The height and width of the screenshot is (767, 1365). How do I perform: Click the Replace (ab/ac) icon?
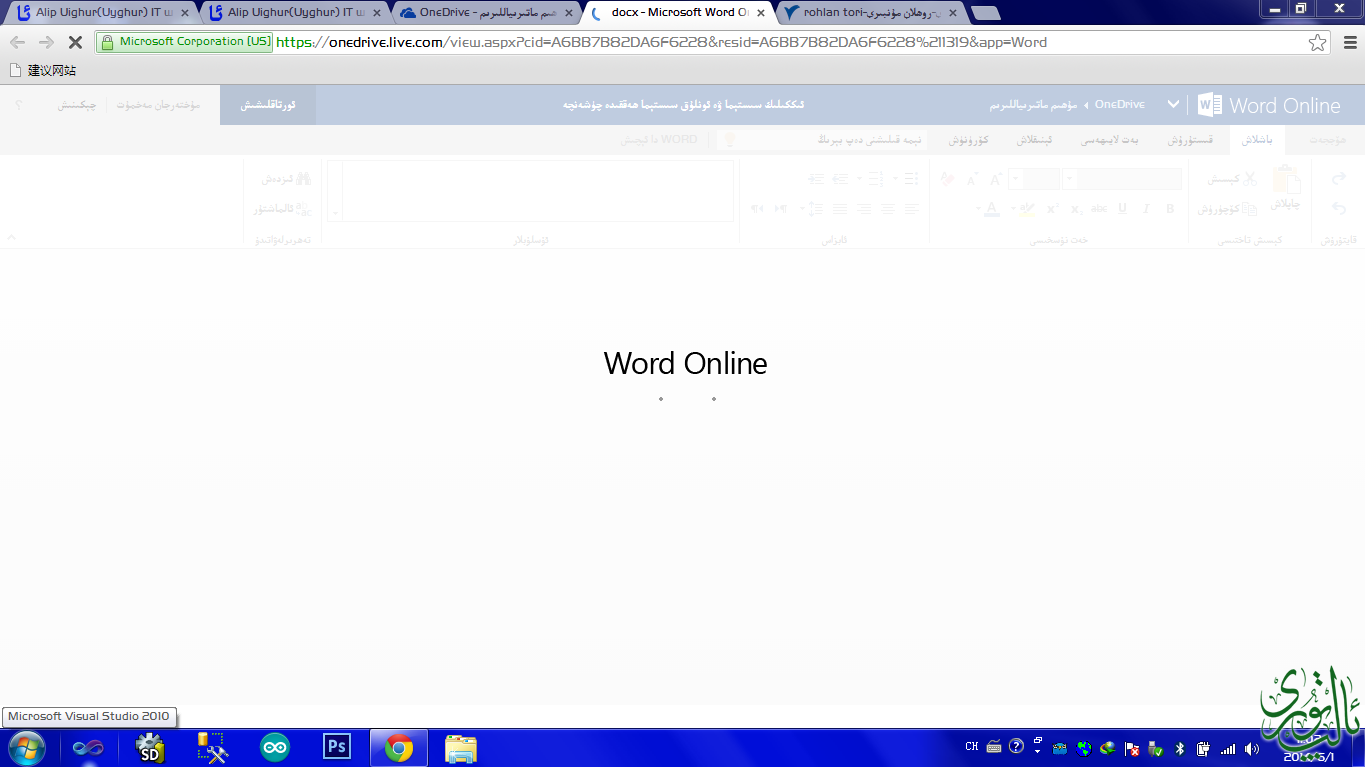click(x=304, y=209)
